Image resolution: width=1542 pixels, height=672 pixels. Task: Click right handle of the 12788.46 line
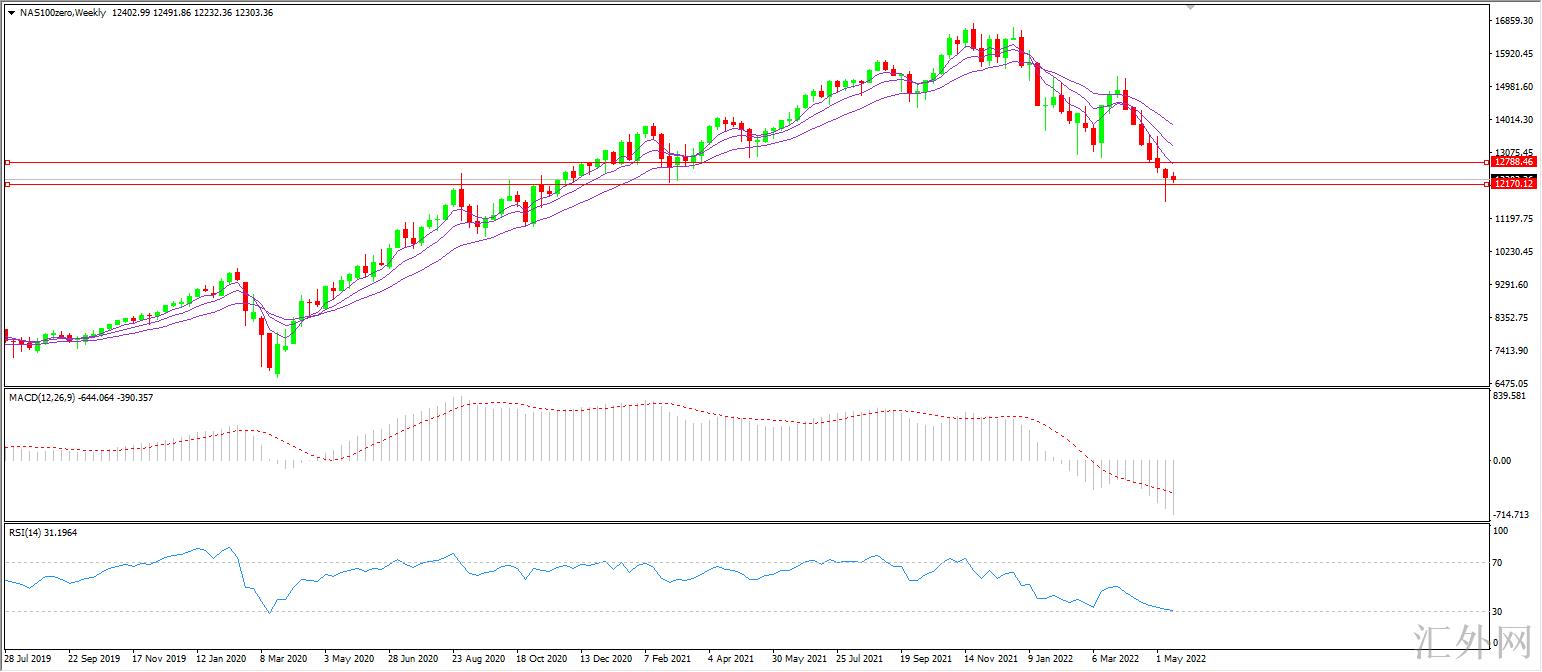click(x=1487, y=162)
